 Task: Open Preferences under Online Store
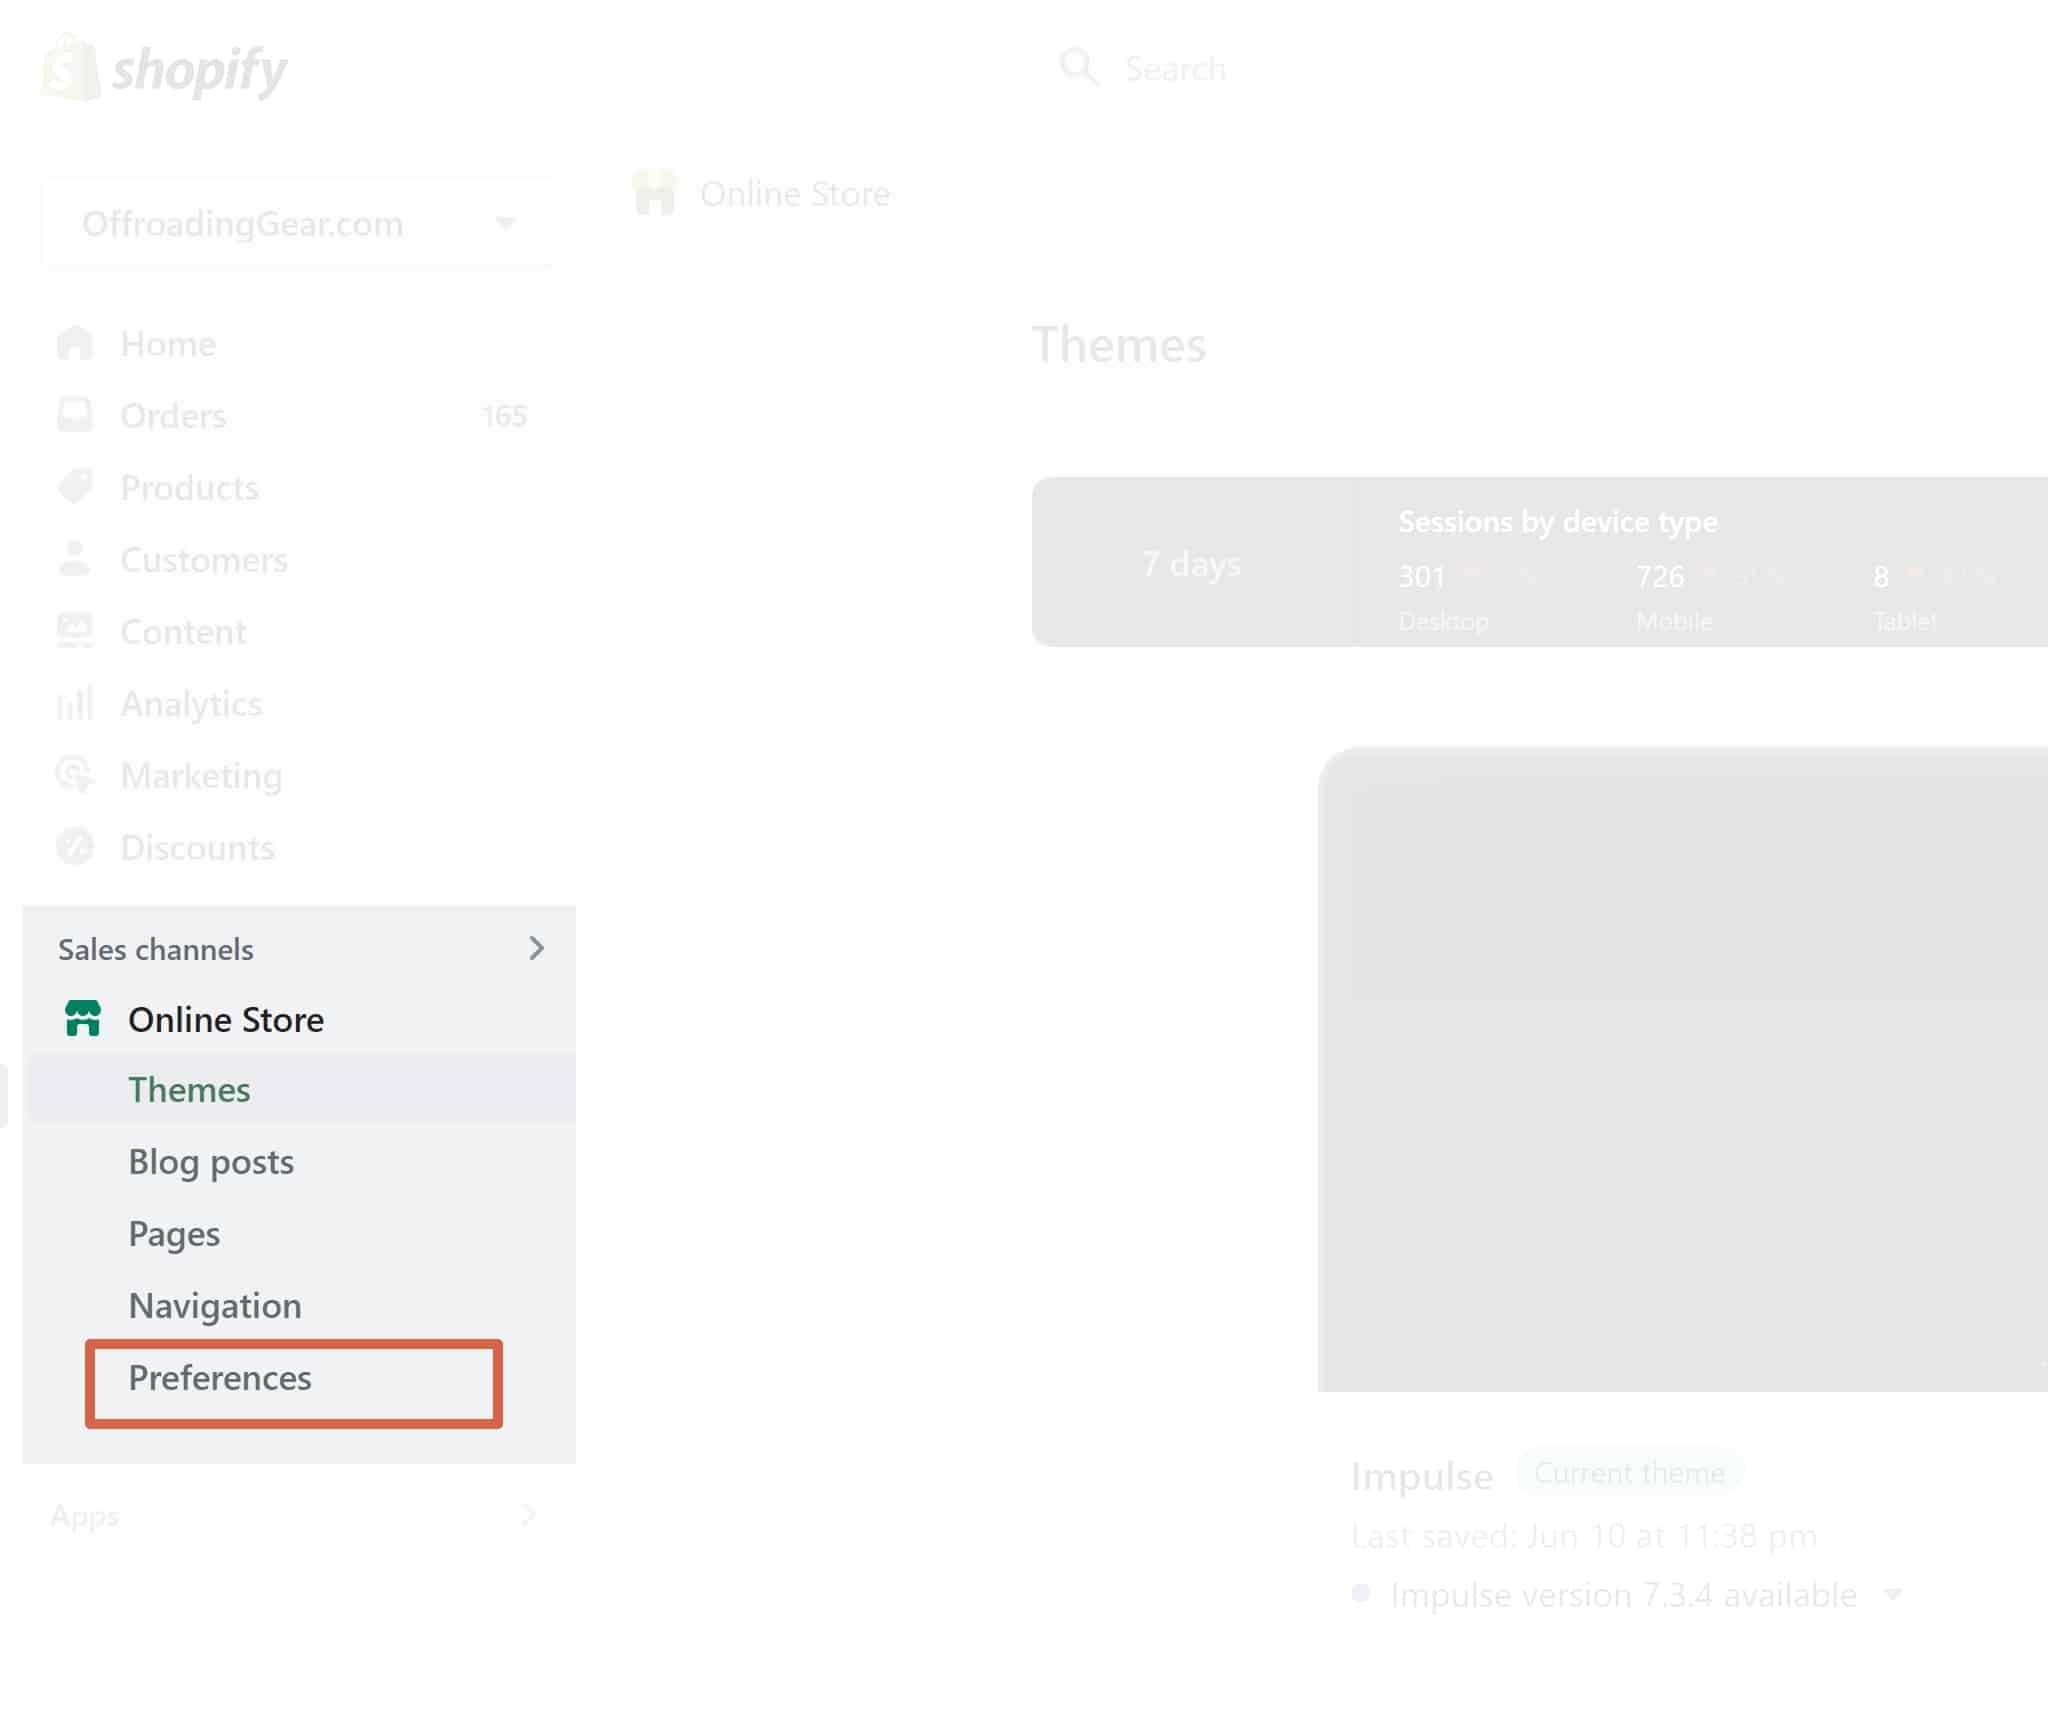[220, 1378]
